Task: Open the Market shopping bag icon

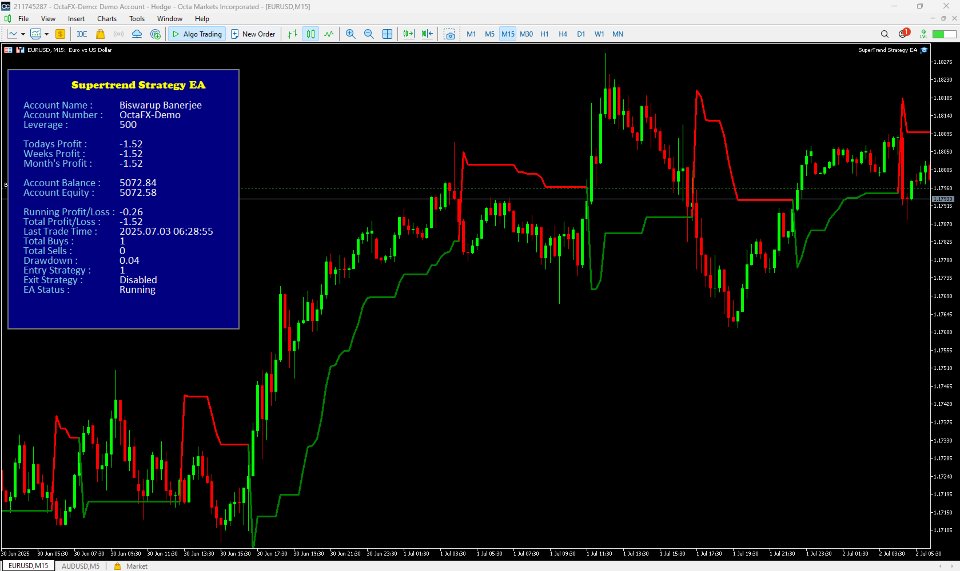Action: (x=100, y=34)
